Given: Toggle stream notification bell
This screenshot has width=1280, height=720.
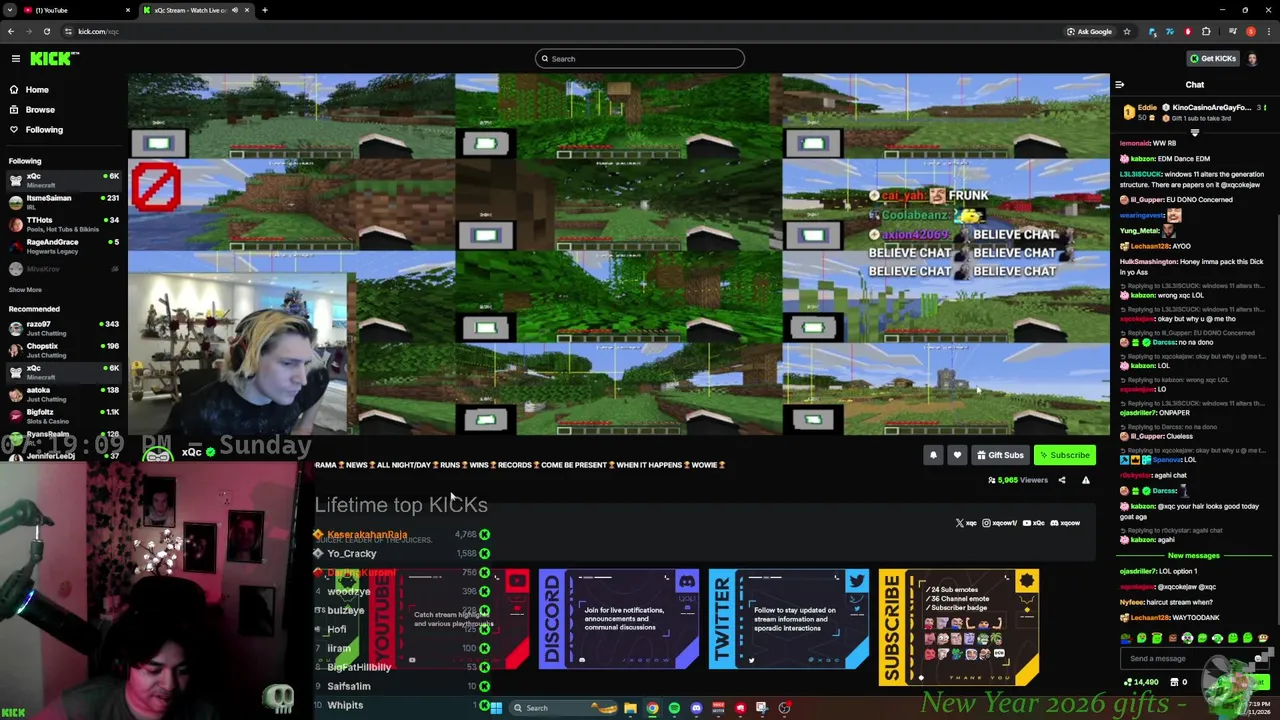Looking at the screenshot, I should (933, 455).
